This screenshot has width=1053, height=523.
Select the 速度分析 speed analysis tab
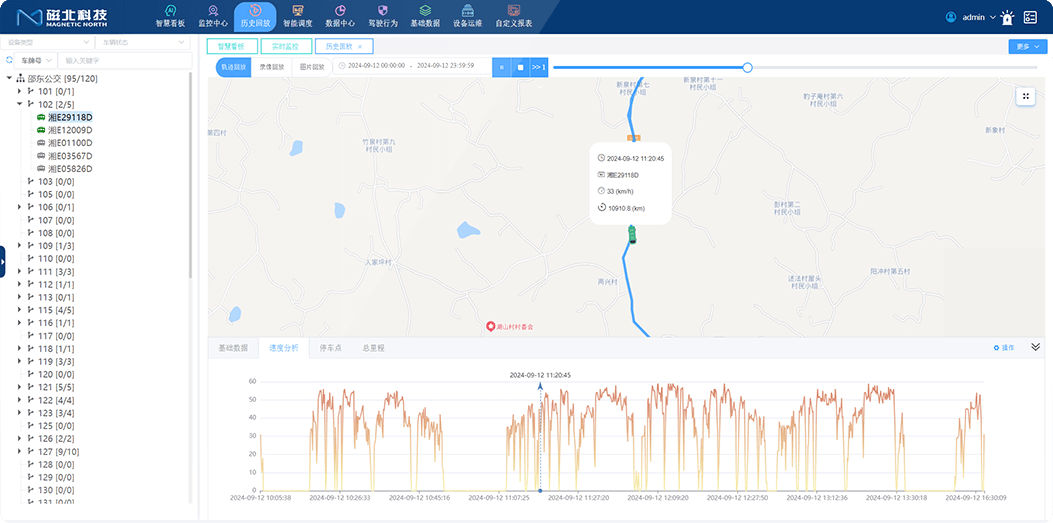[x=283, y=348]
